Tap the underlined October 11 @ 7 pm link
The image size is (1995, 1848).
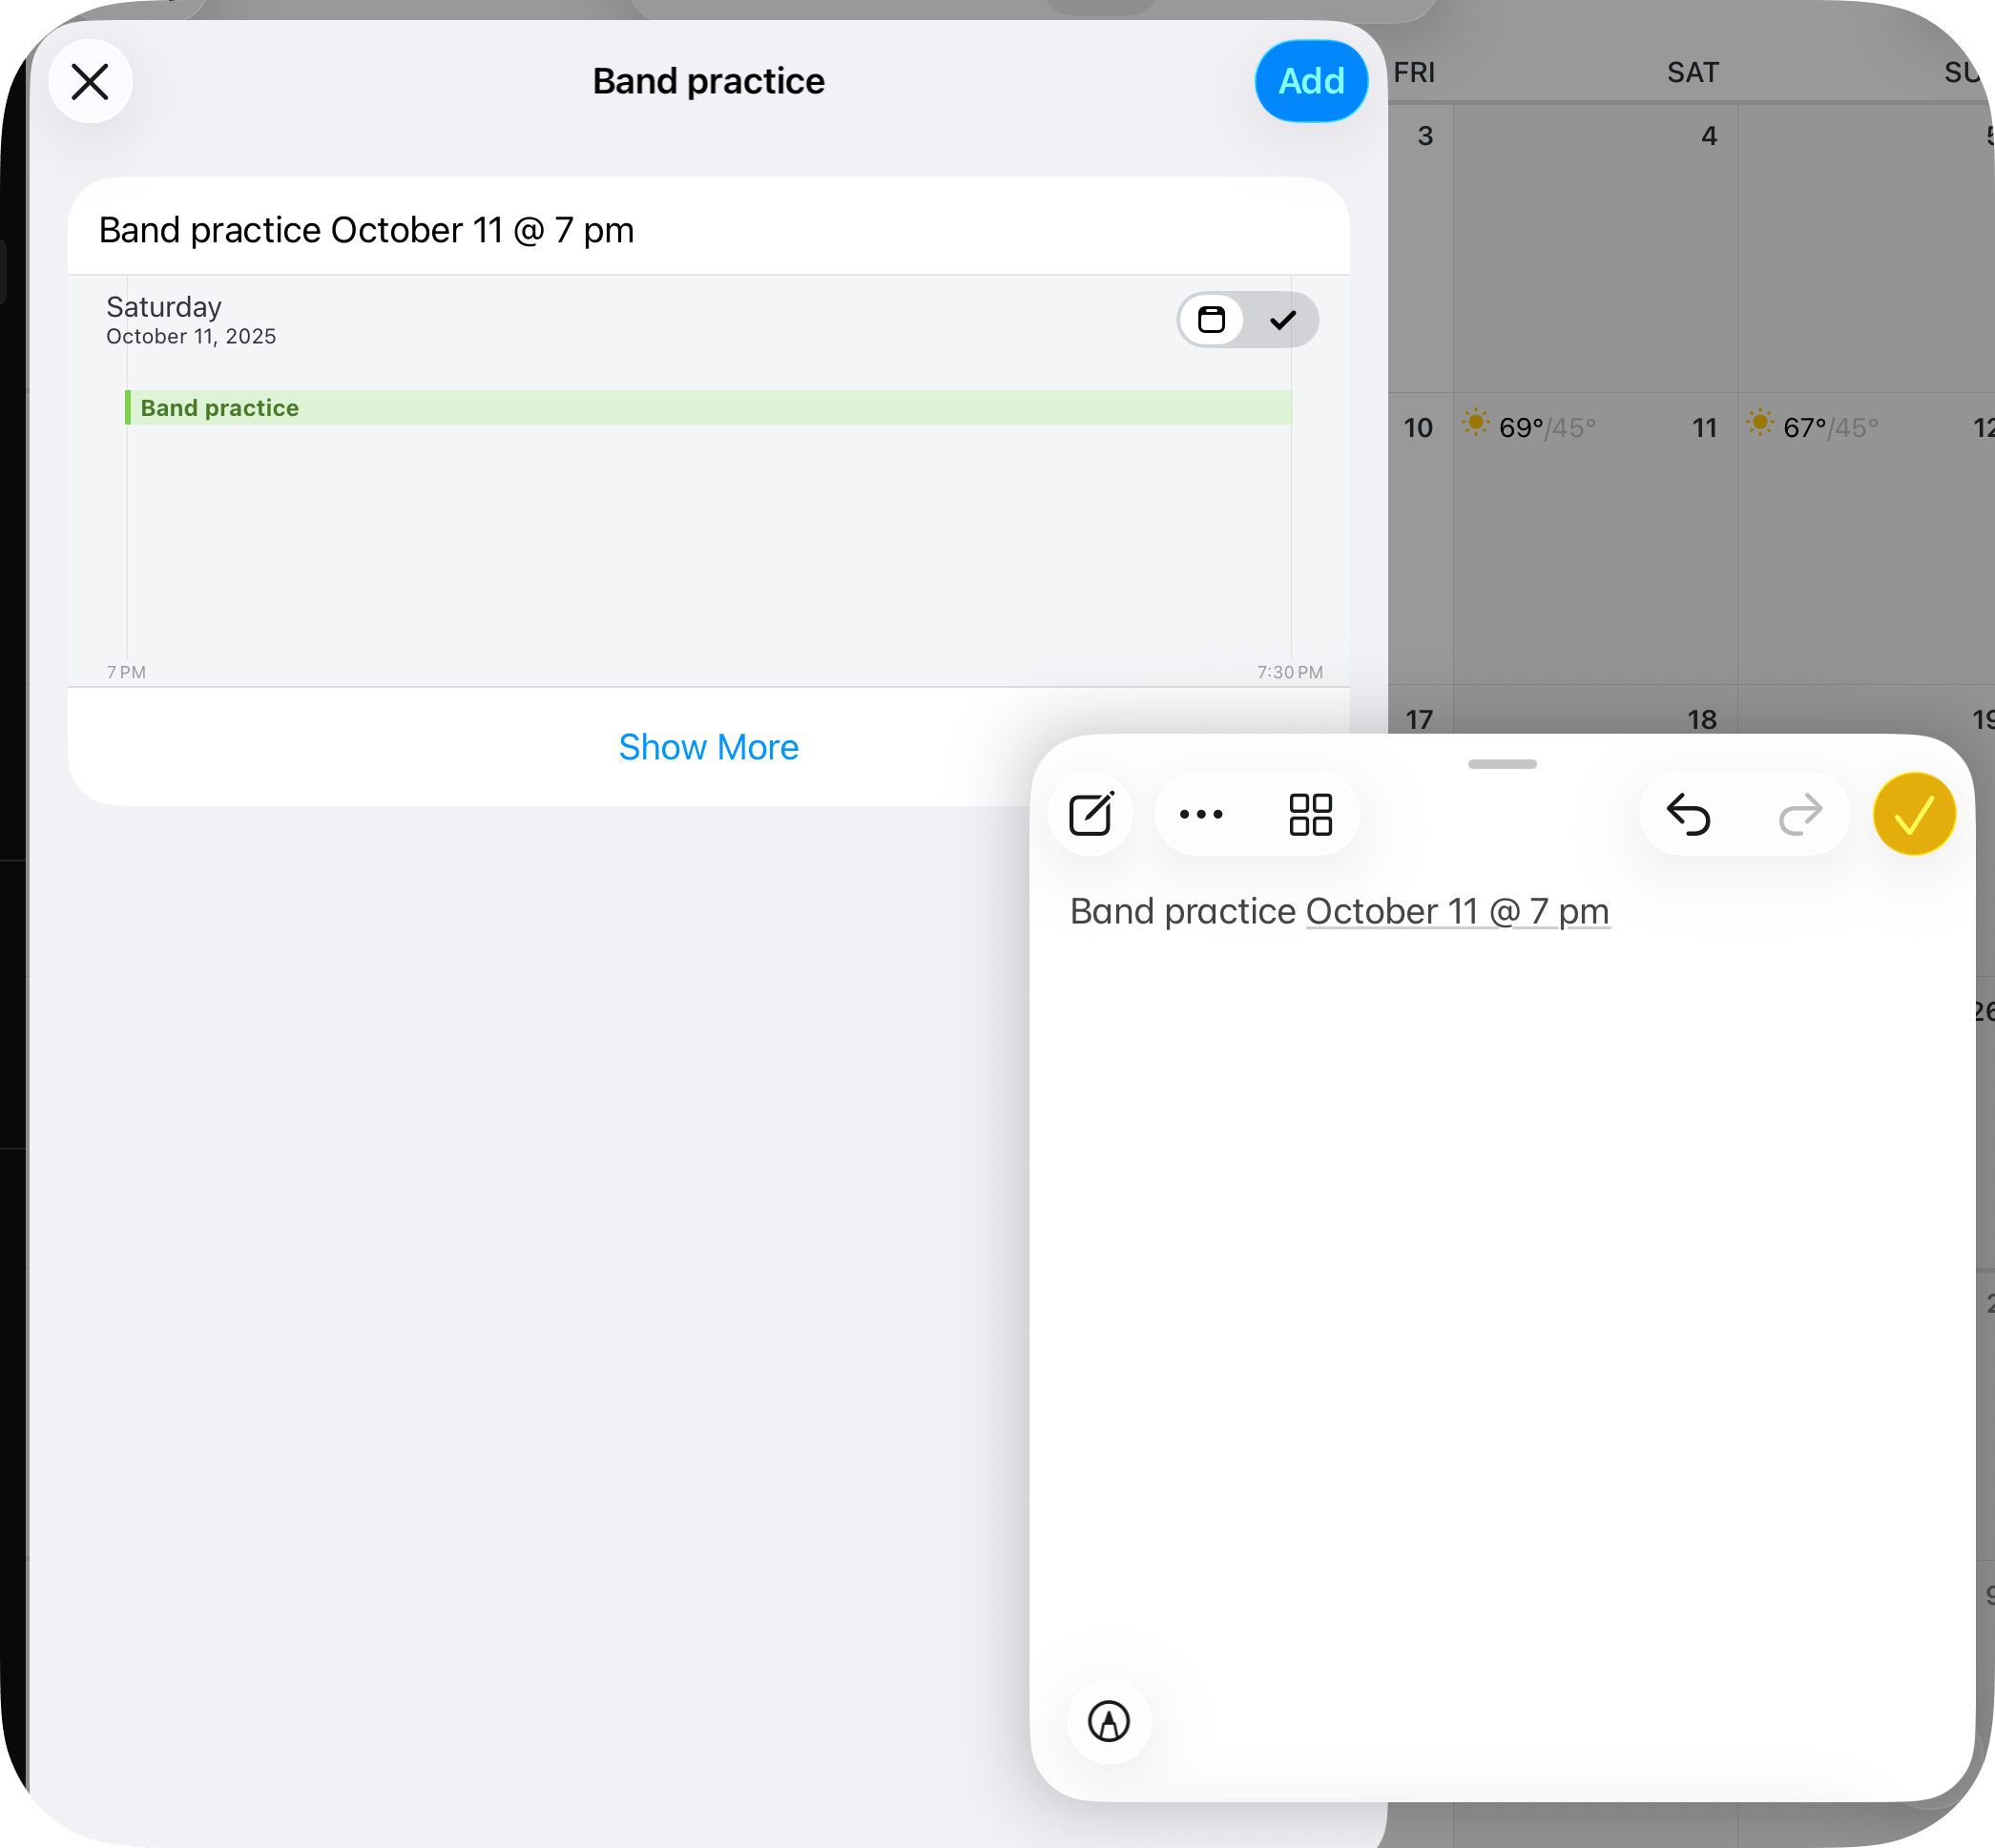pos(1456,912)
